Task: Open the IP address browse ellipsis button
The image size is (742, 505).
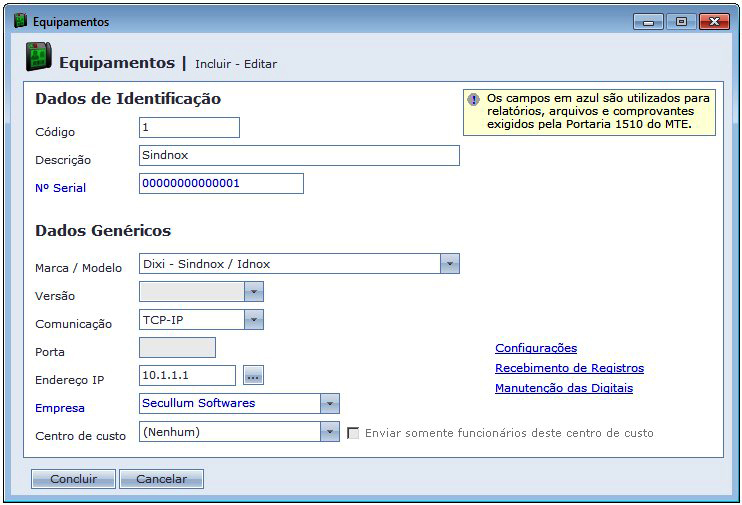Action: point(253,375)
